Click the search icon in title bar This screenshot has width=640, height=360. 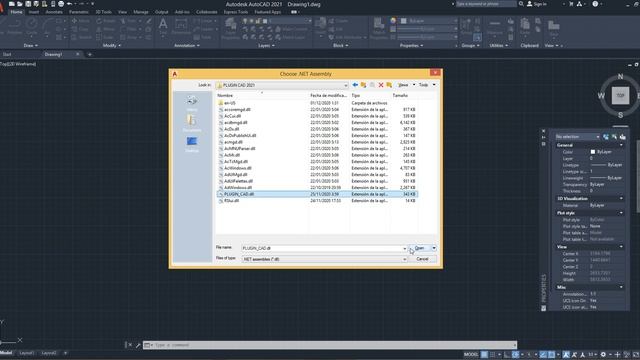521,4
